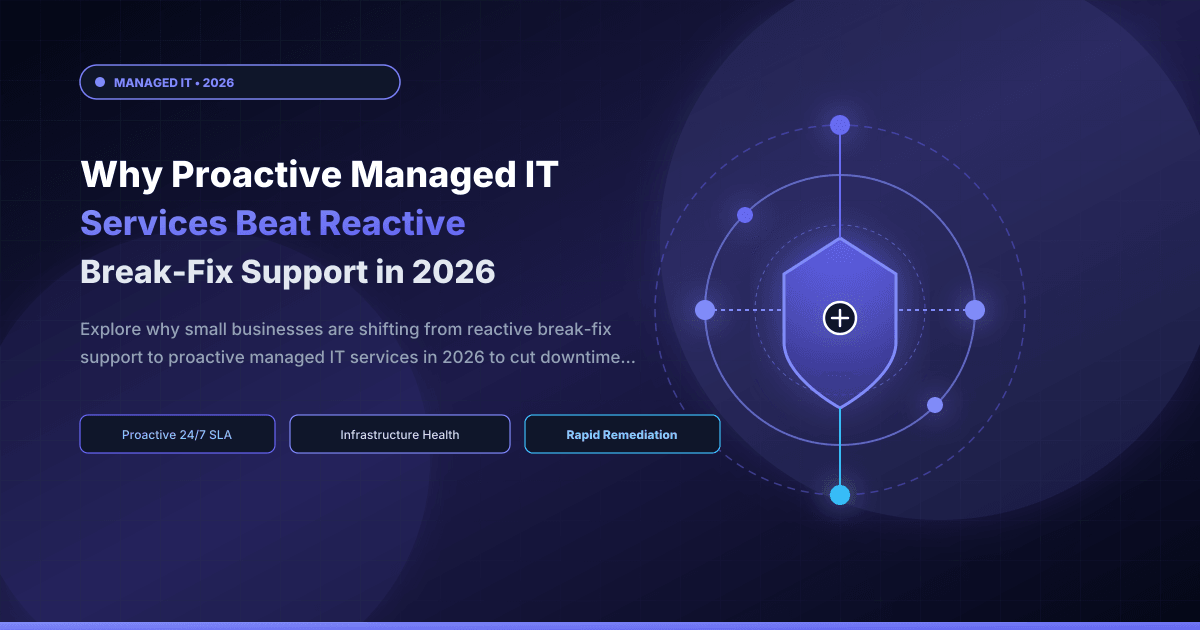Click the cyan node below the shield

(840, 494)
